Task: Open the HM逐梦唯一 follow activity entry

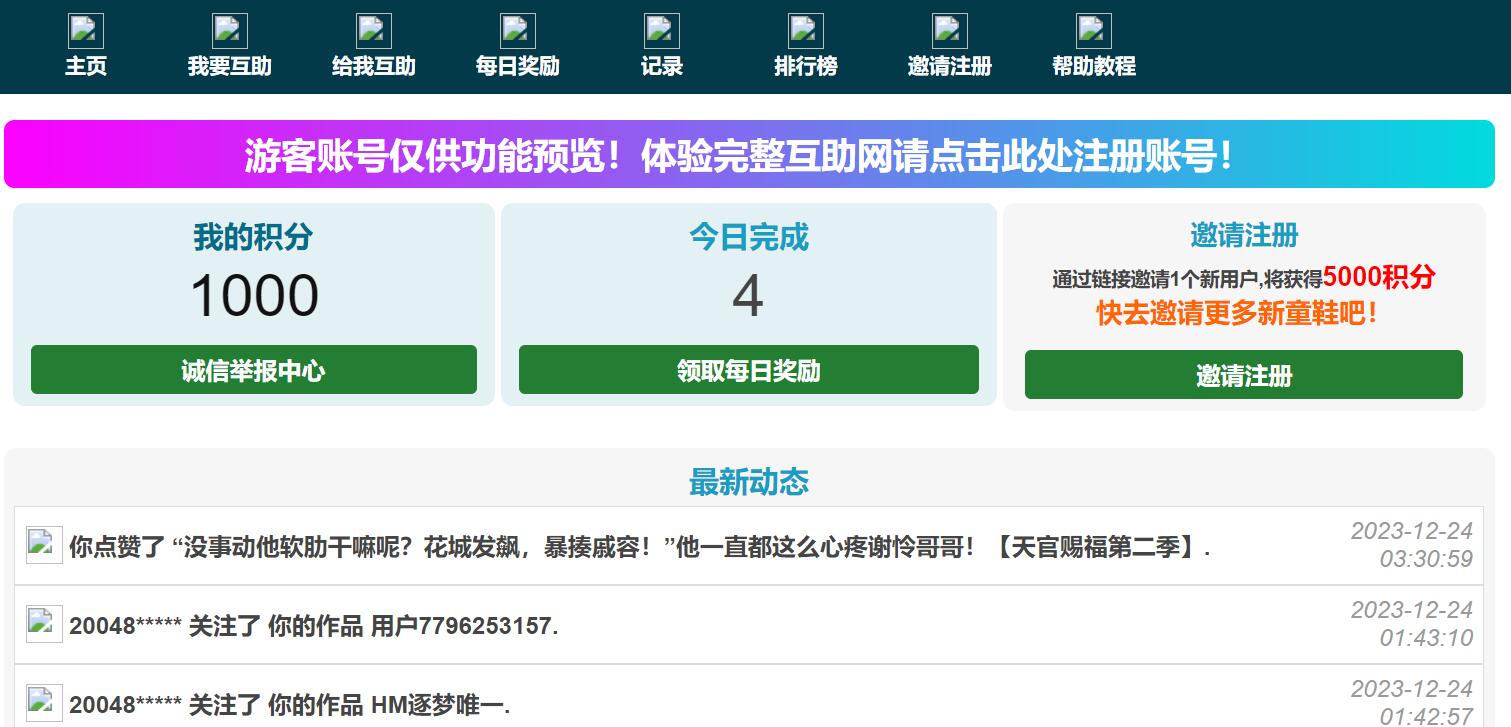Action: 289,705
